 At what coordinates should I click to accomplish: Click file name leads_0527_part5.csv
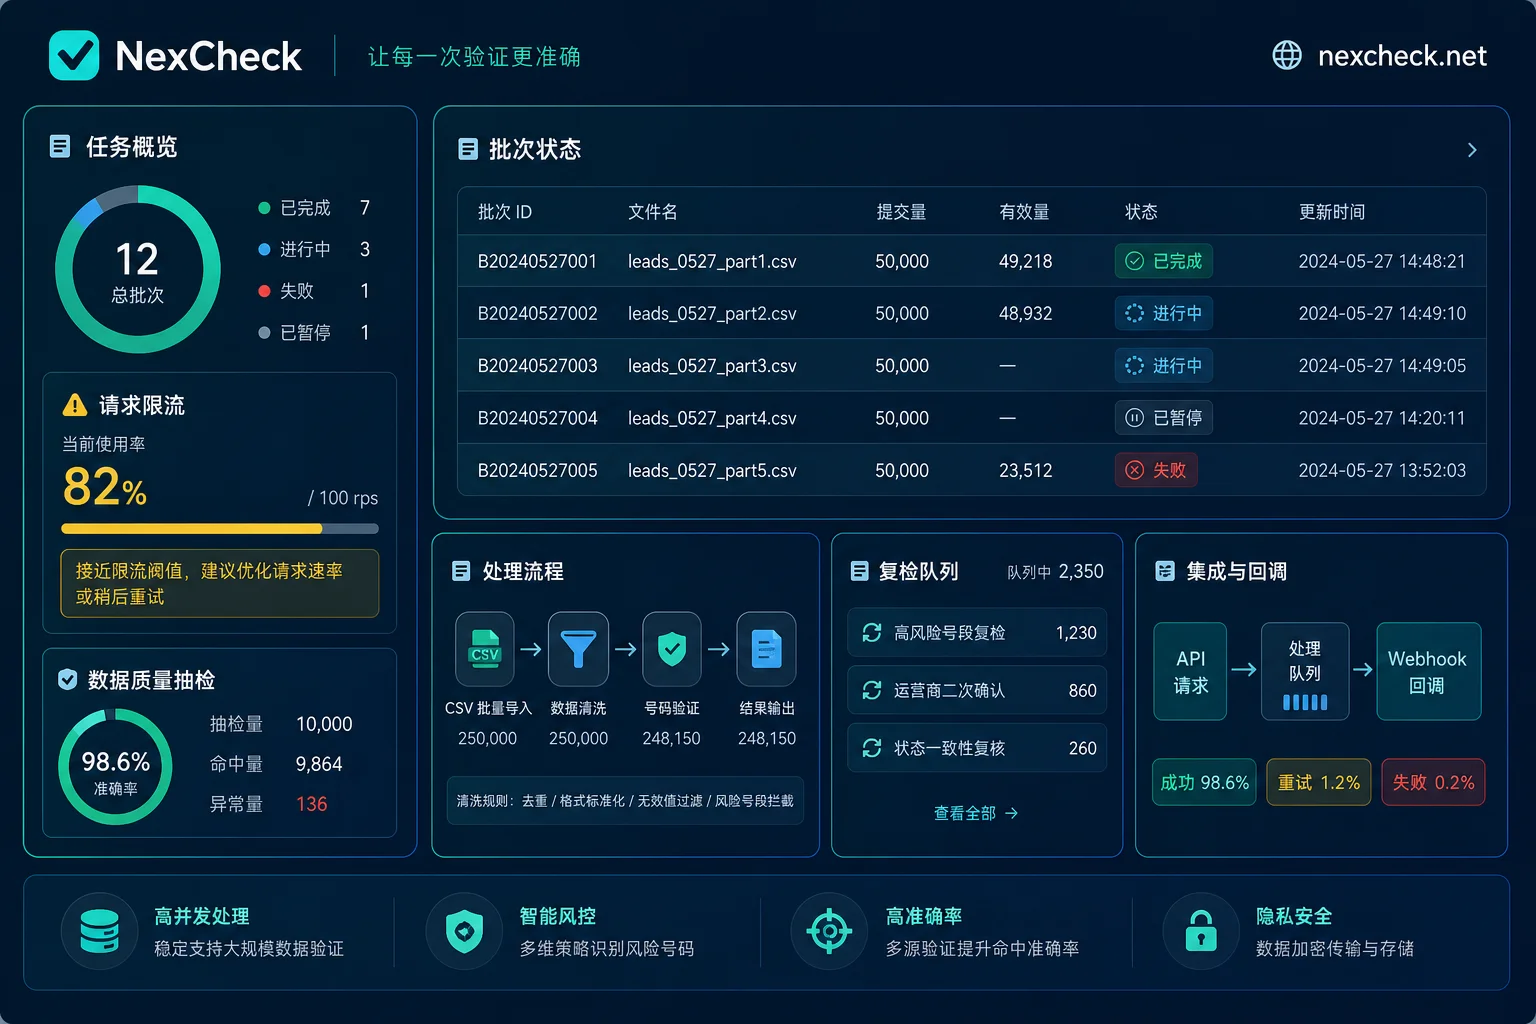712,470
